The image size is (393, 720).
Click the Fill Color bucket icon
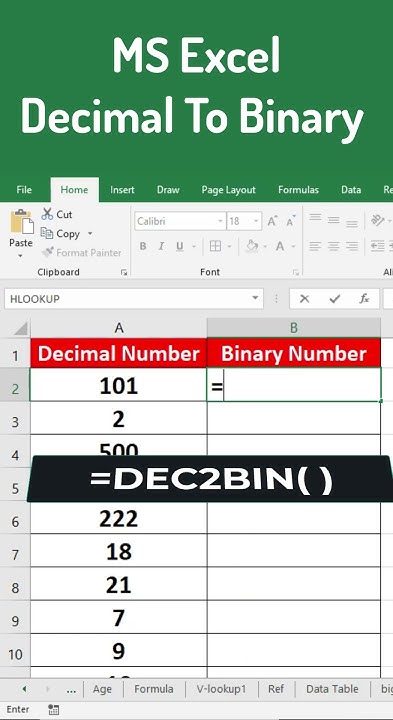point(252,246)
